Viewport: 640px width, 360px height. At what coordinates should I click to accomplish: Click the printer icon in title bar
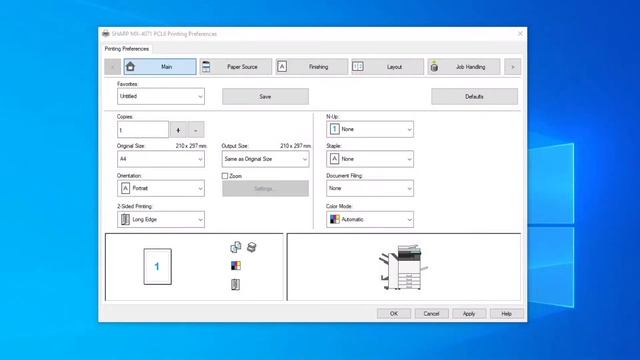coord(106,33)
